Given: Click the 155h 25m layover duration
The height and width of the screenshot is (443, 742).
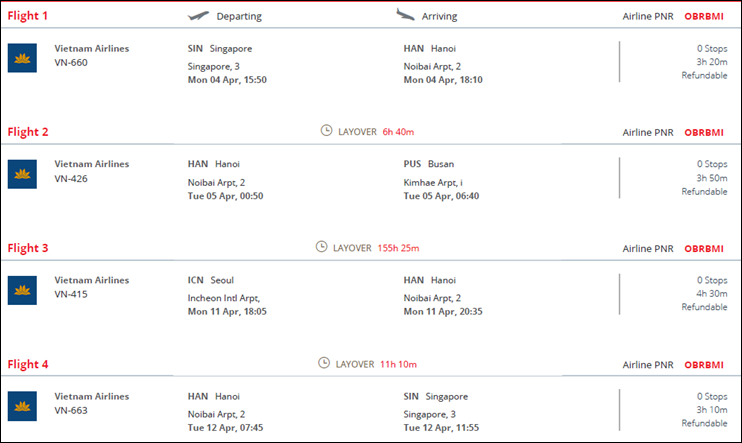Looking at the screenshot, I should tap(398, 248).
